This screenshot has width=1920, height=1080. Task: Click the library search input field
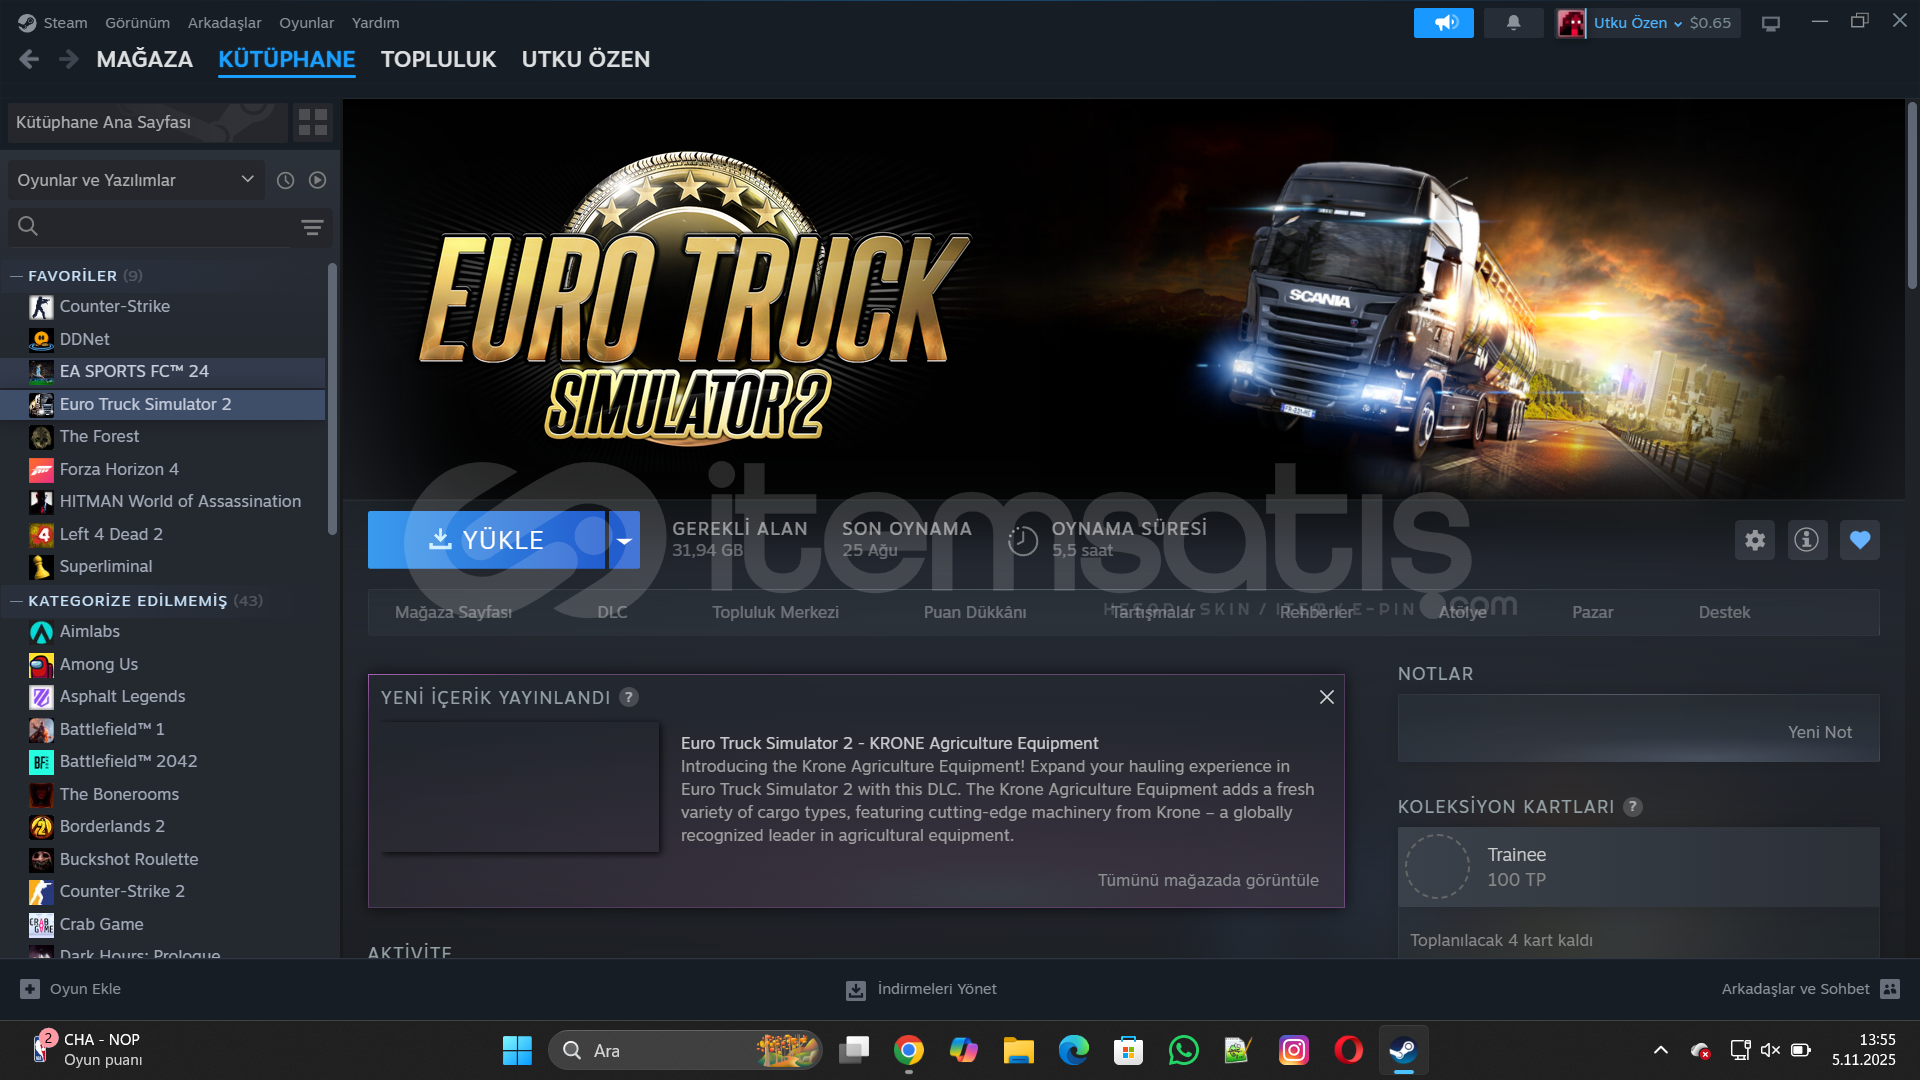(165, 227)
